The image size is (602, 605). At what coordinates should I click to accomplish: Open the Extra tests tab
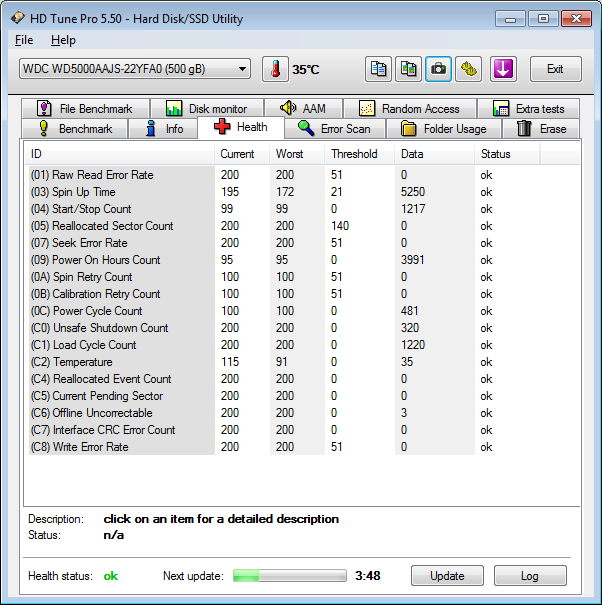click(x=528, y=108)
